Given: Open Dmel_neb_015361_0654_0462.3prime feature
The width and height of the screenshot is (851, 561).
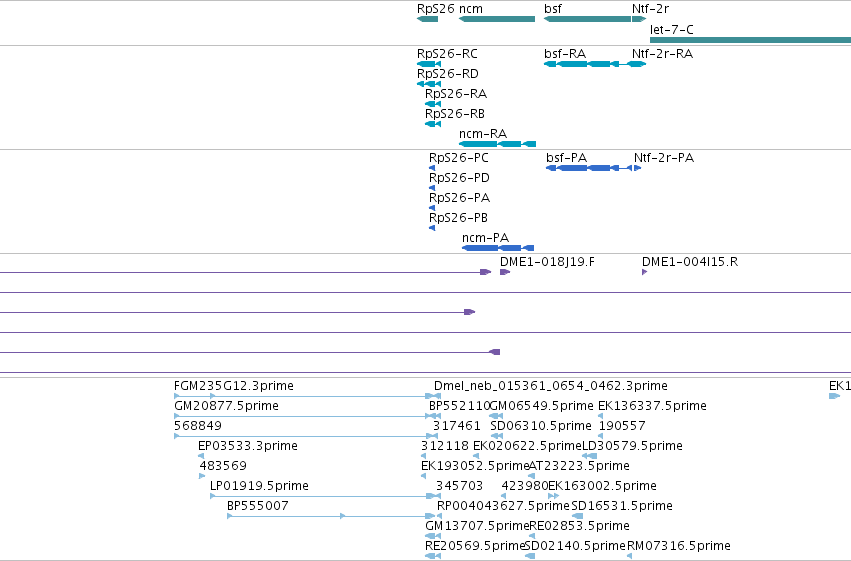Looking at the screenshot, I should [551, 386].
